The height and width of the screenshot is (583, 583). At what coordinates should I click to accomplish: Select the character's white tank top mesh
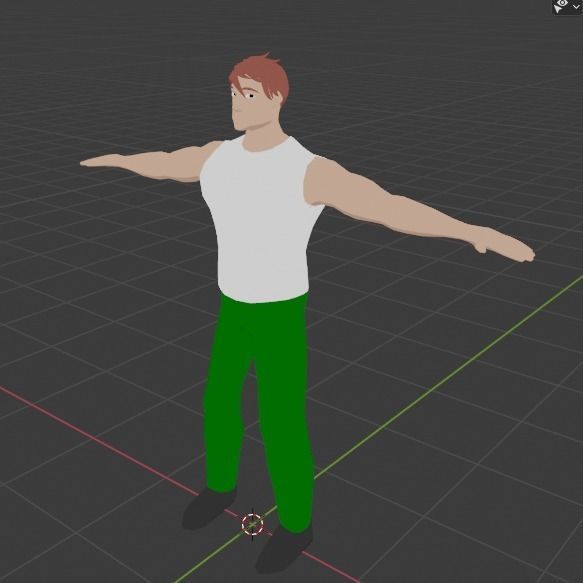[x=260, y=219]
